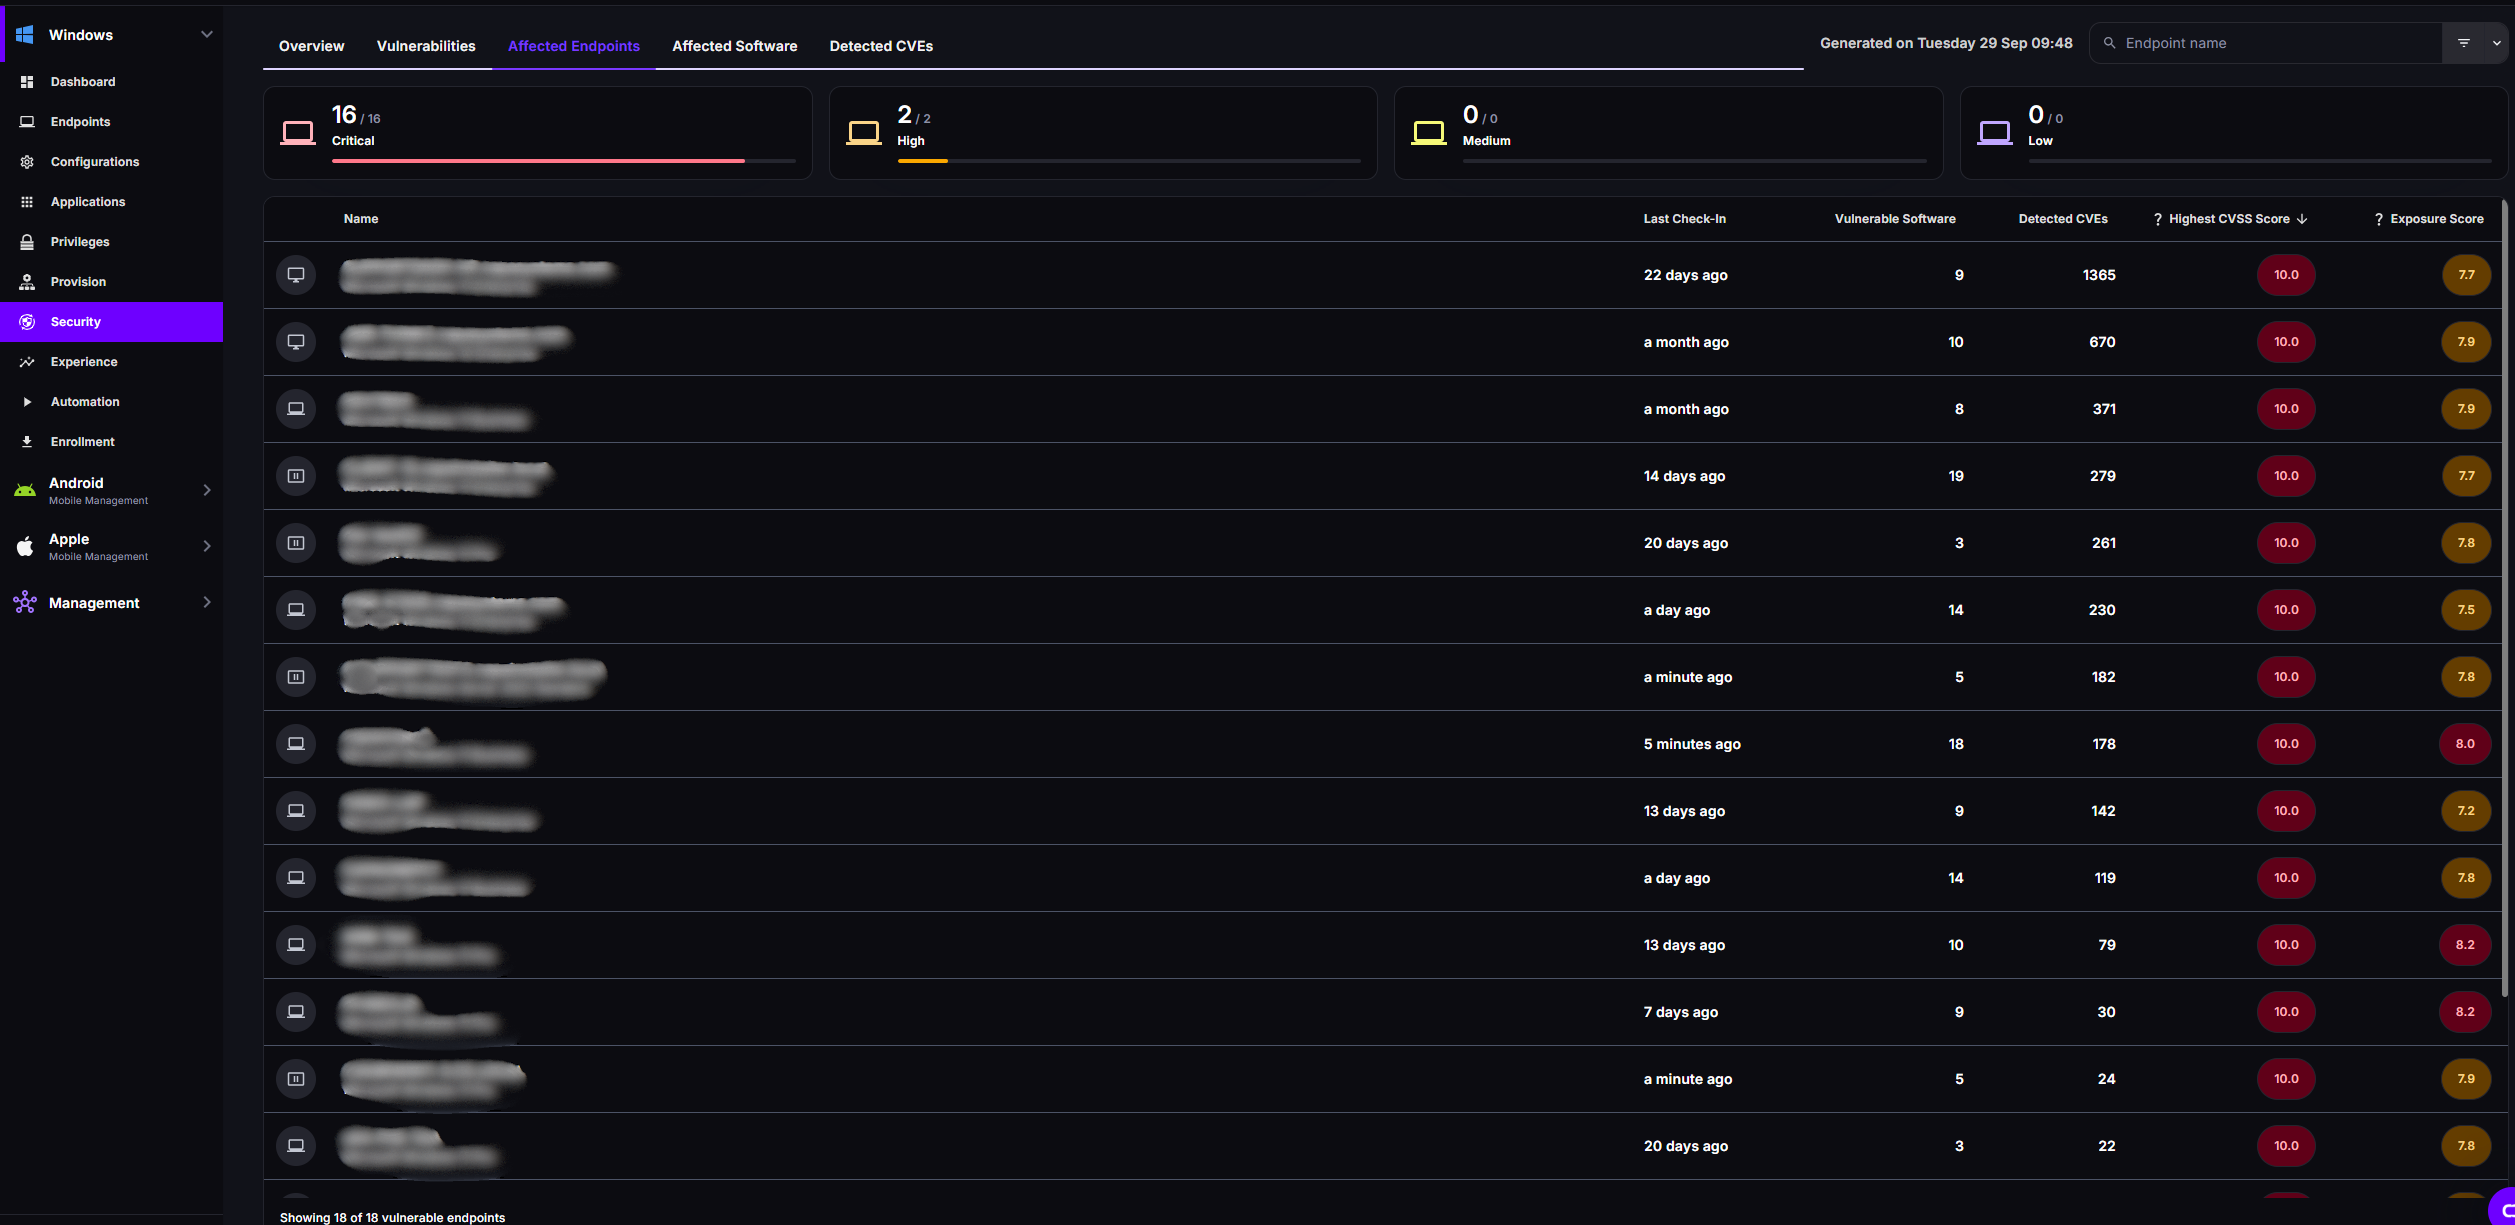
Task: Click the 1365 detected CVEs value
Action: click(x=2099, y=275)
